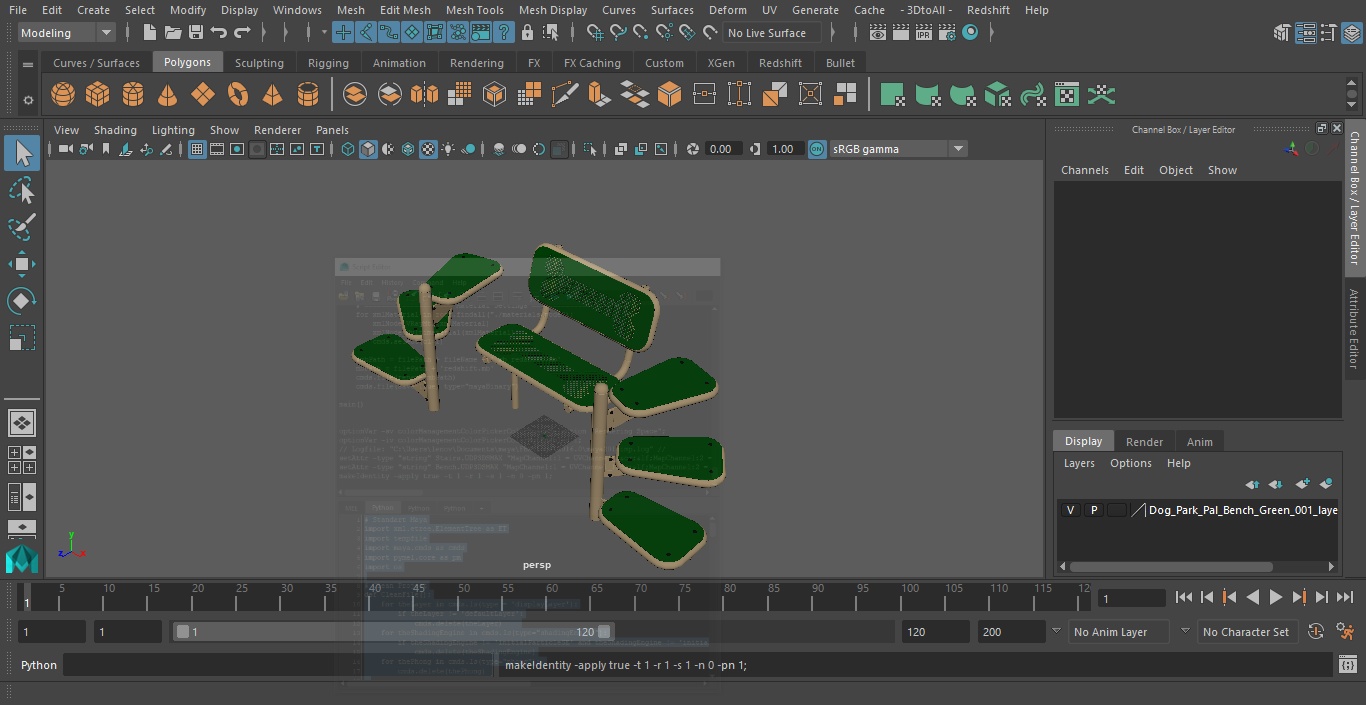
Task: Expand the No Anim Layer dropdown
Action: point(1056,631)
